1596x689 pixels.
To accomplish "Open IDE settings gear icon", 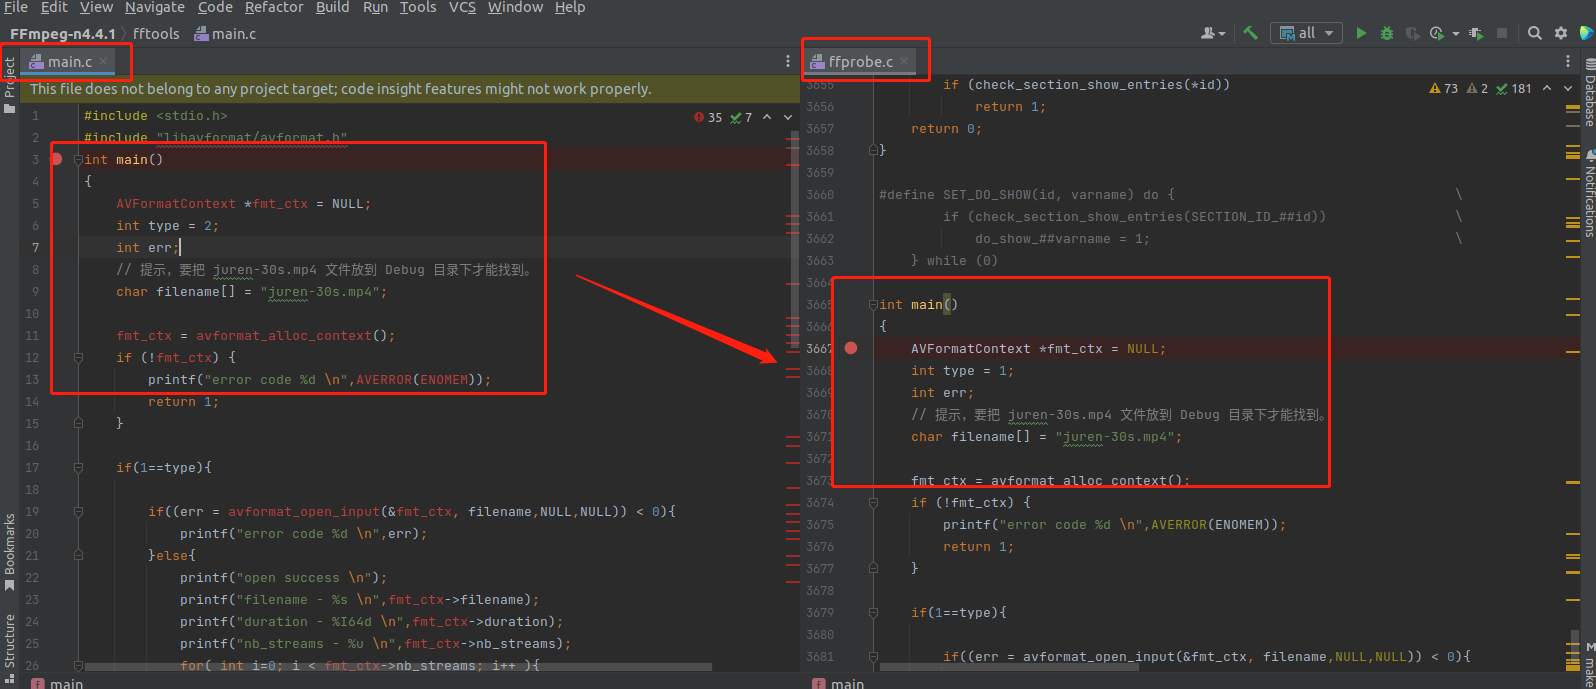I will 1561,33.
